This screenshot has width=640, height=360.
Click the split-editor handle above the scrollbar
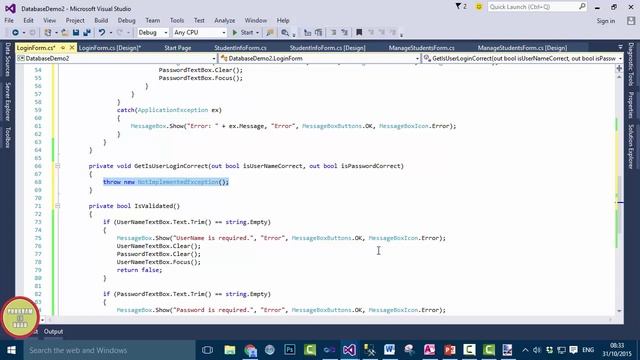click(620, 68)
